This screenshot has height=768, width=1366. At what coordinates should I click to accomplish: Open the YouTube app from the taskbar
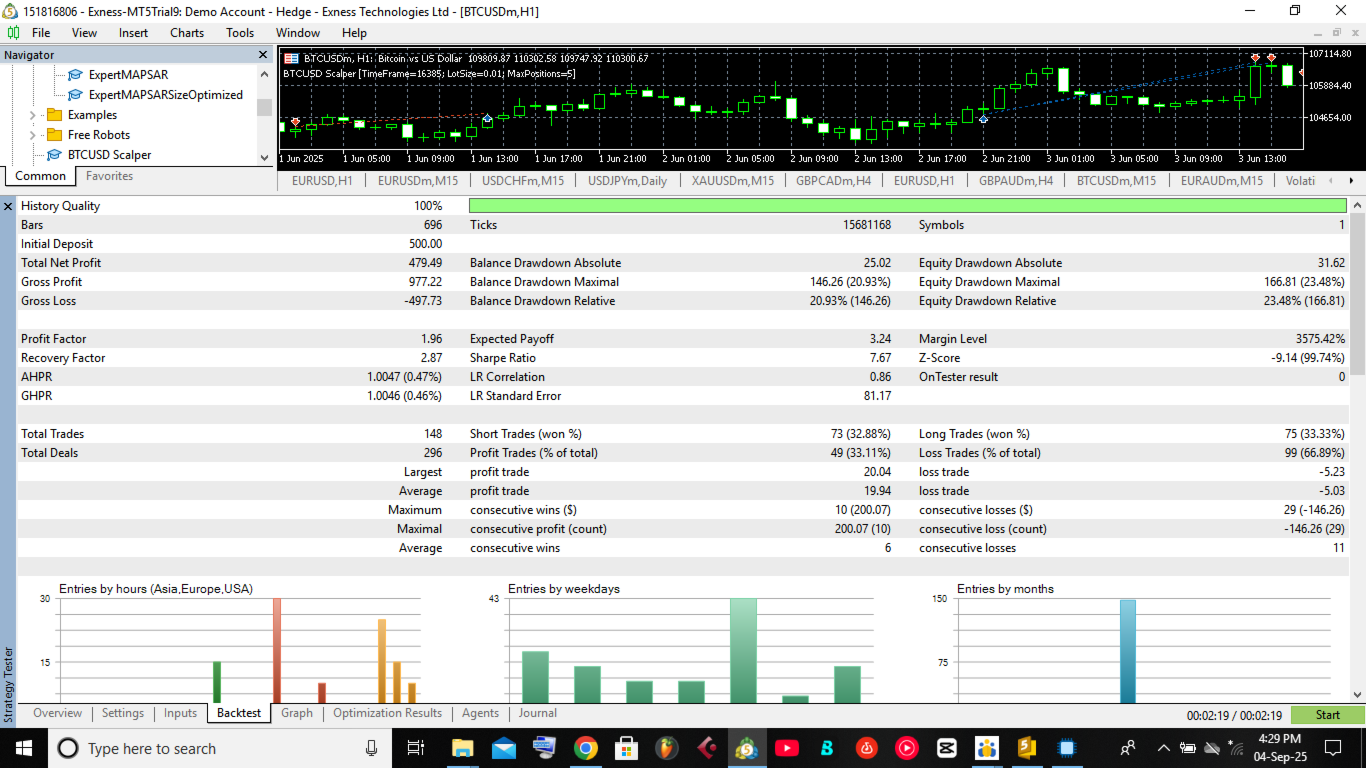(x=786, y=748)
